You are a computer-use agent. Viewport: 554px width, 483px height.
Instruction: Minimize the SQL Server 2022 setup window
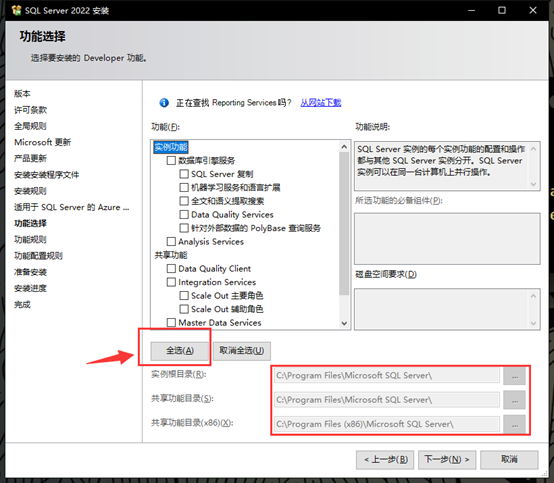[x=471, y=10]
